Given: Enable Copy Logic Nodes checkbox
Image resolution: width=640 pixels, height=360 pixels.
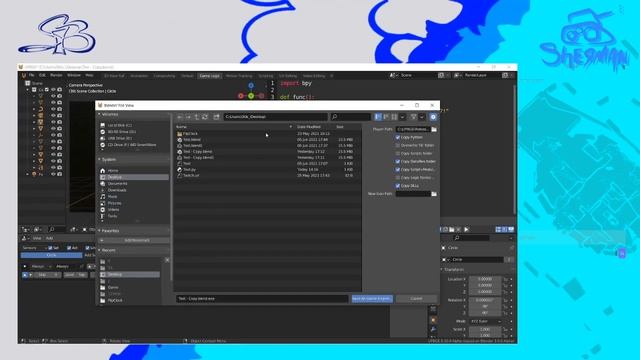Looking at the screenshot, I should coord(398,178).
